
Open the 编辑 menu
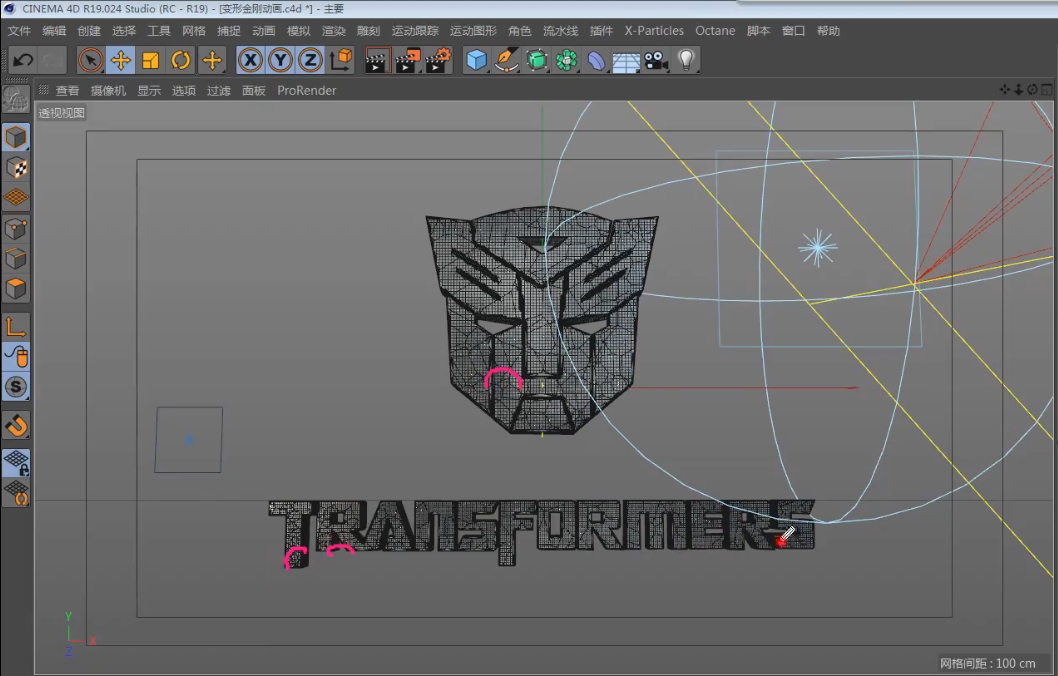tap(54, 31)
